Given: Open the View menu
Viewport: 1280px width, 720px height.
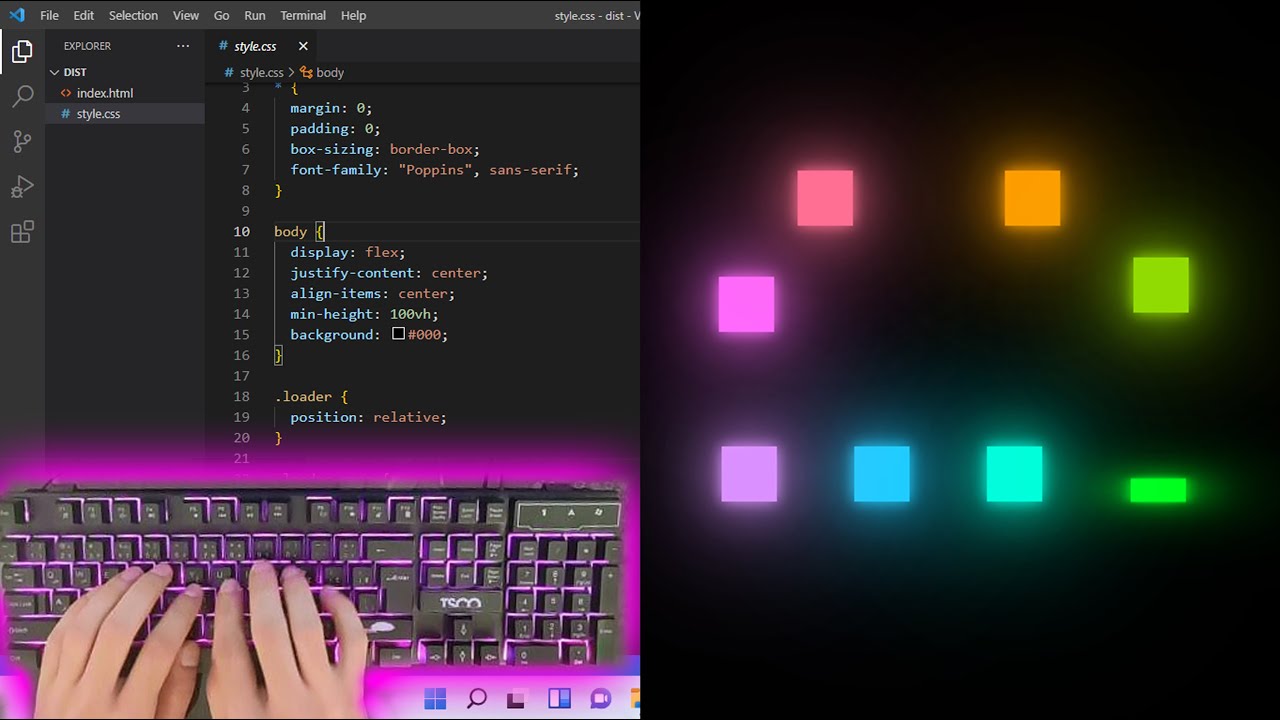Looking at the screenshot, I should click(186, 15).
